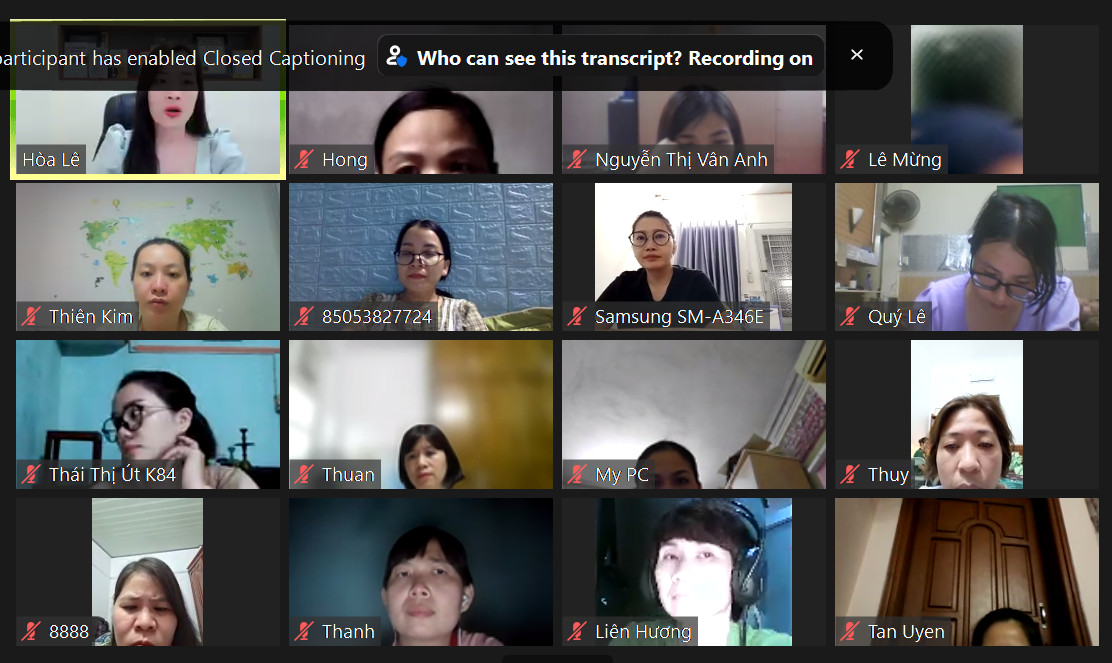Viewport: 1112px width, 663px height.
Task: Click the muted mic icon beside 8888
Action: point(31,631)
